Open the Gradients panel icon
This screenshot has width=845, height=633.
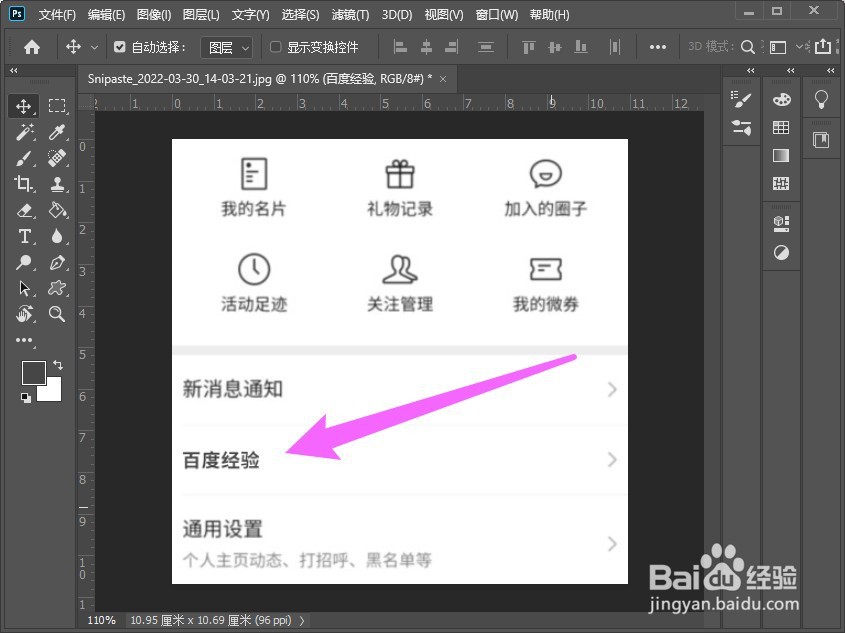781,156
